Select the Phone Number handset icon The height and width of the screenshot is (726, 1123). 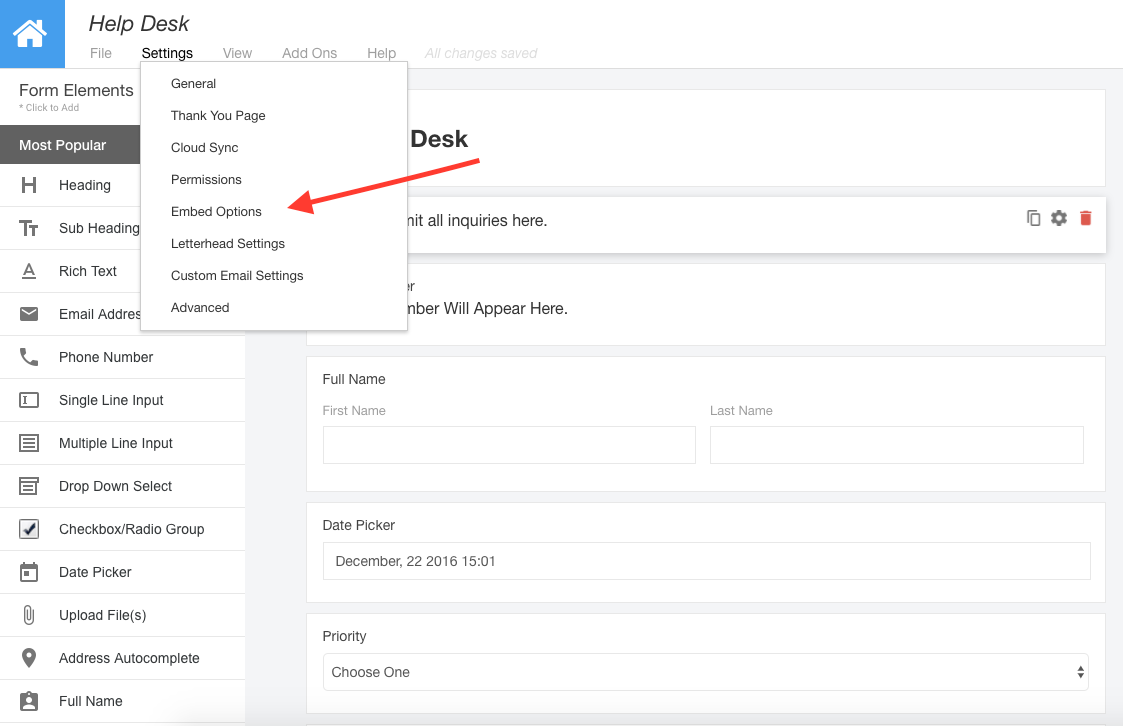pos(29,357)
